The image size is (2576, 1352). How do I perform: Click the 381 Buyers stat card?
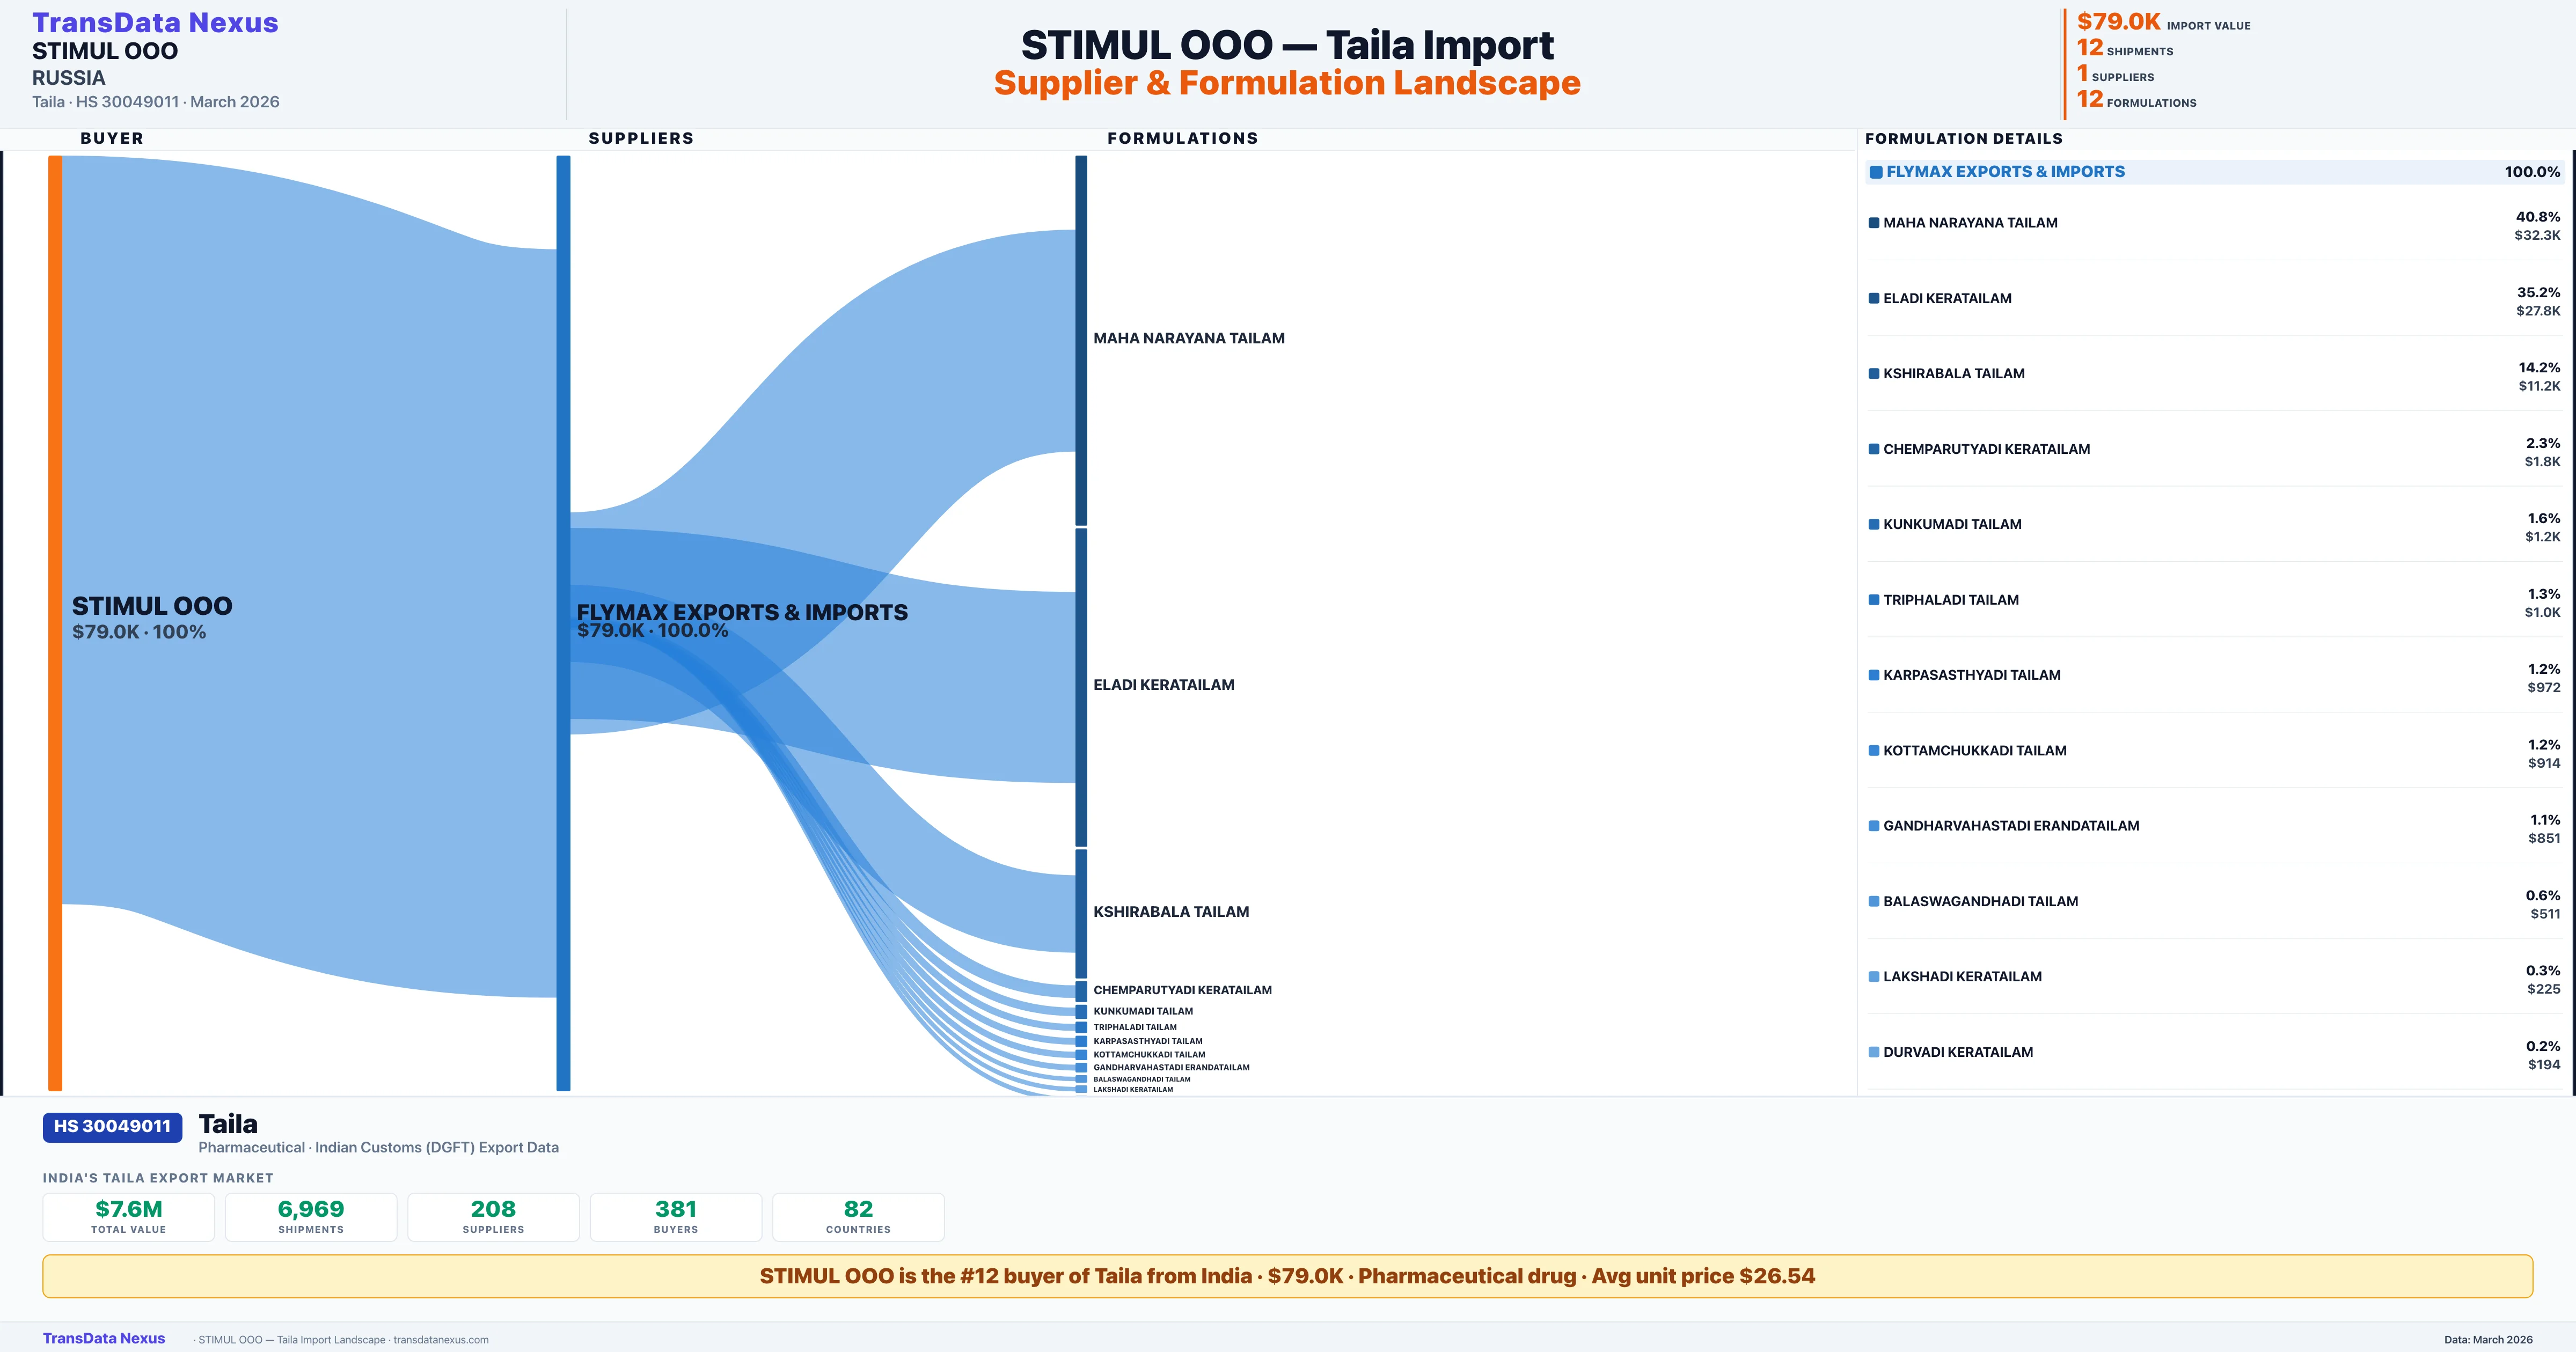676,1216
